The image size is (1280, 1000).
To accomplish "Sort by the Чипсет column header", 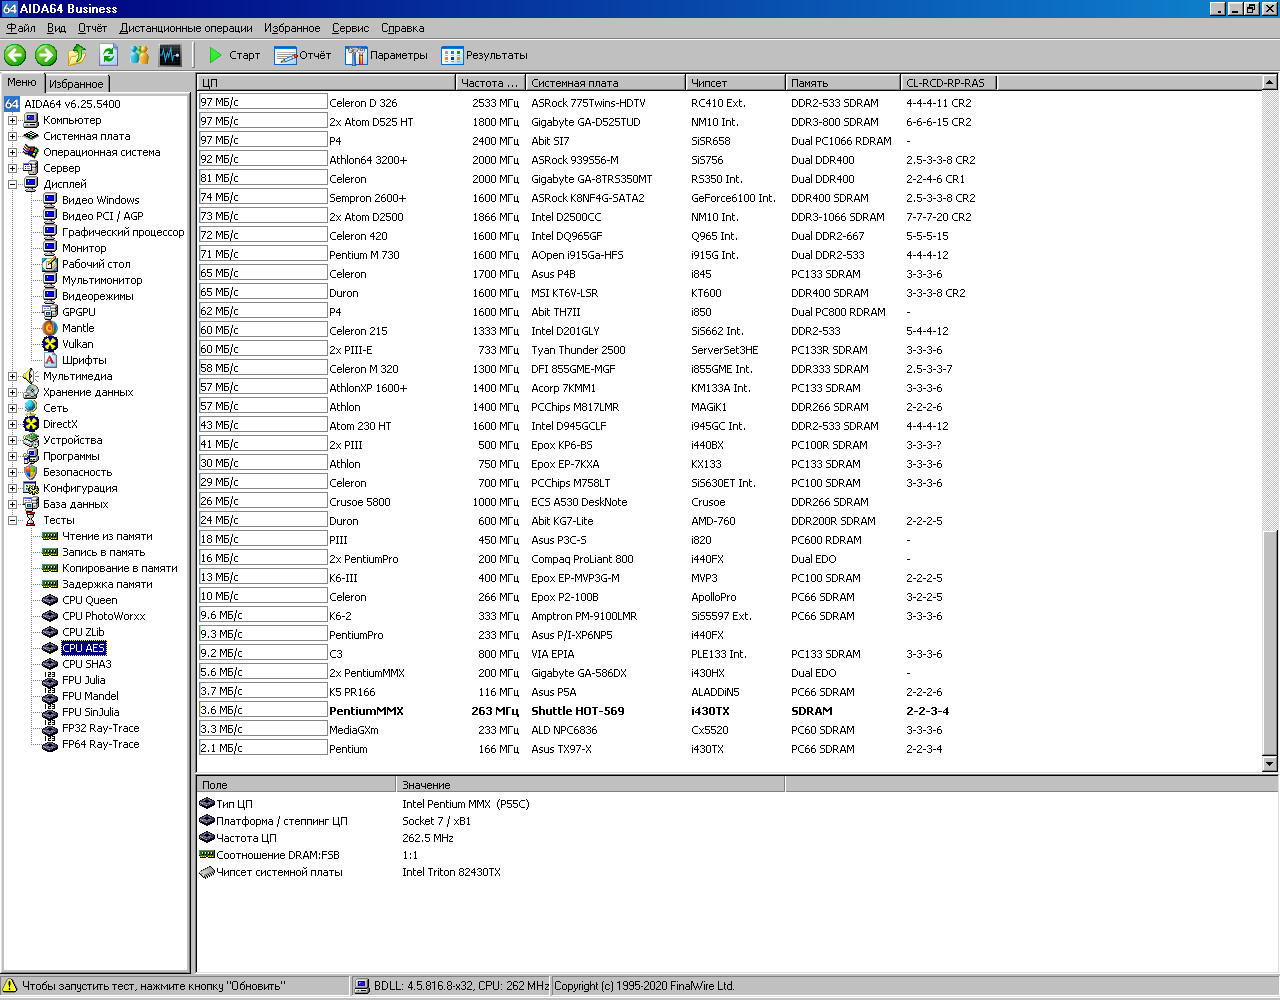I will [736, 83].
